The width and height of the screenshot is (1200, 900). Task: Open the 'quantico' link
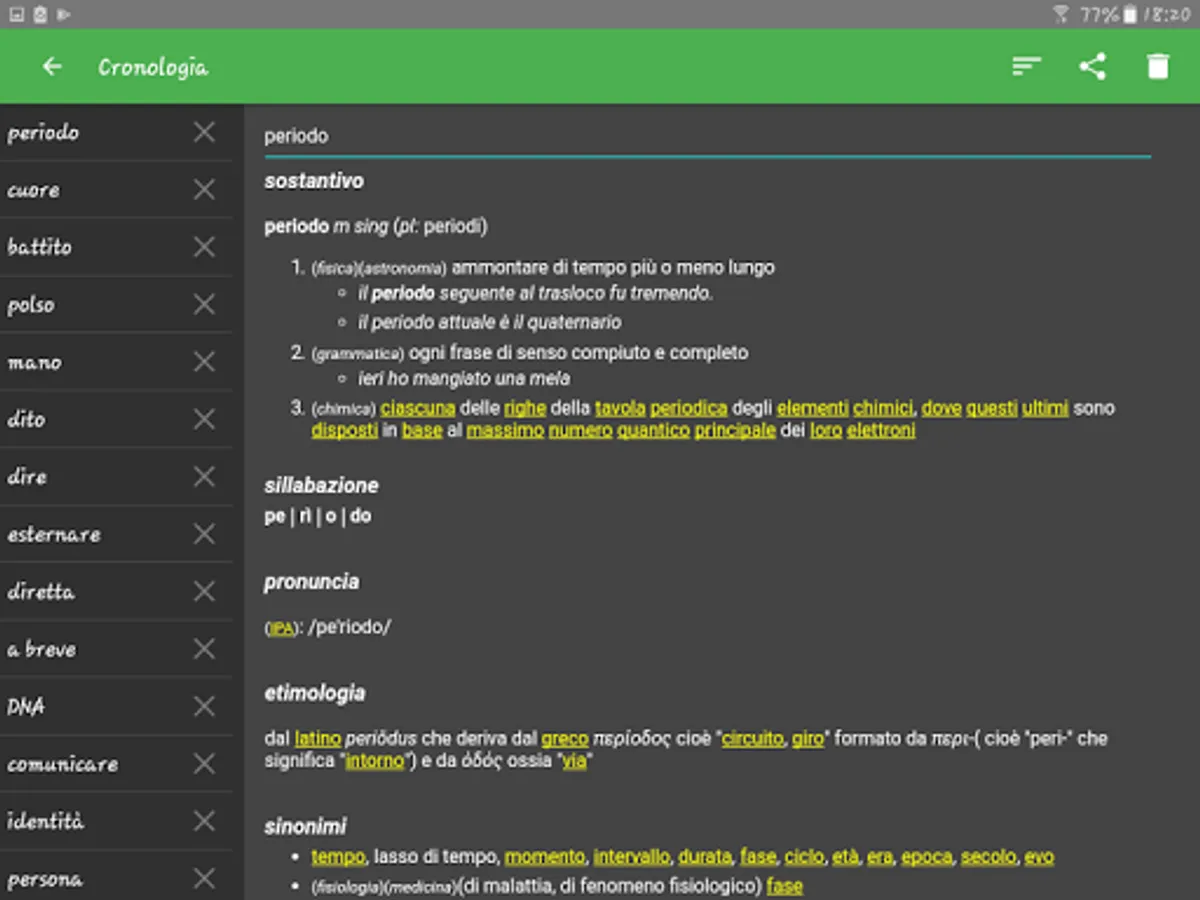coord(654,430)
